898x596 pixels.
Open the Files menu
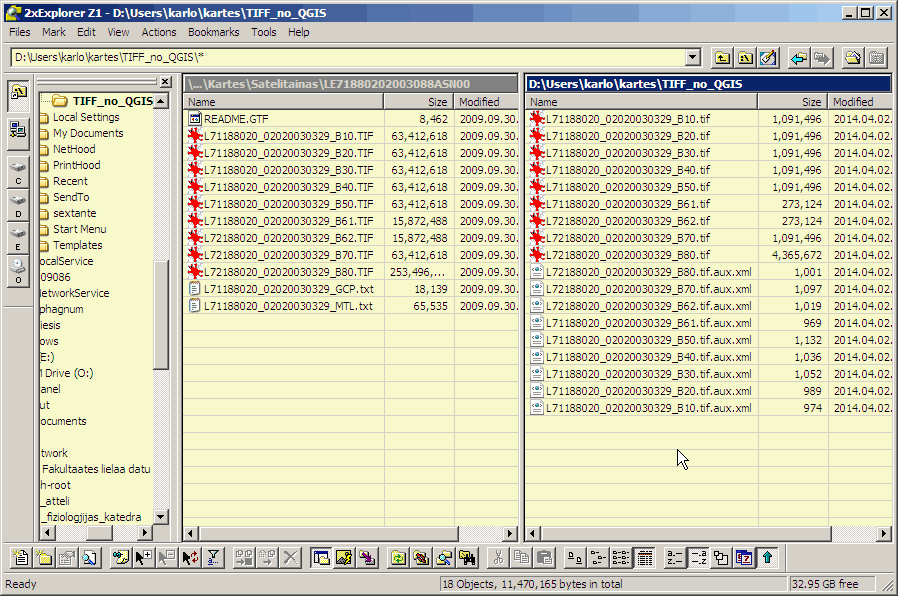[x=19, y=32]
